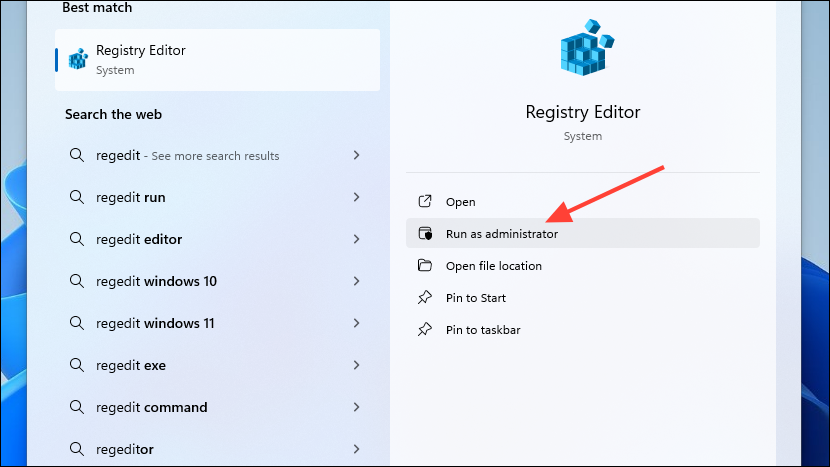Screen dimensions: 830x467
Task: Click 'System' subtitle in best match result
Action: pyautogui.click(x=115, y=70)
